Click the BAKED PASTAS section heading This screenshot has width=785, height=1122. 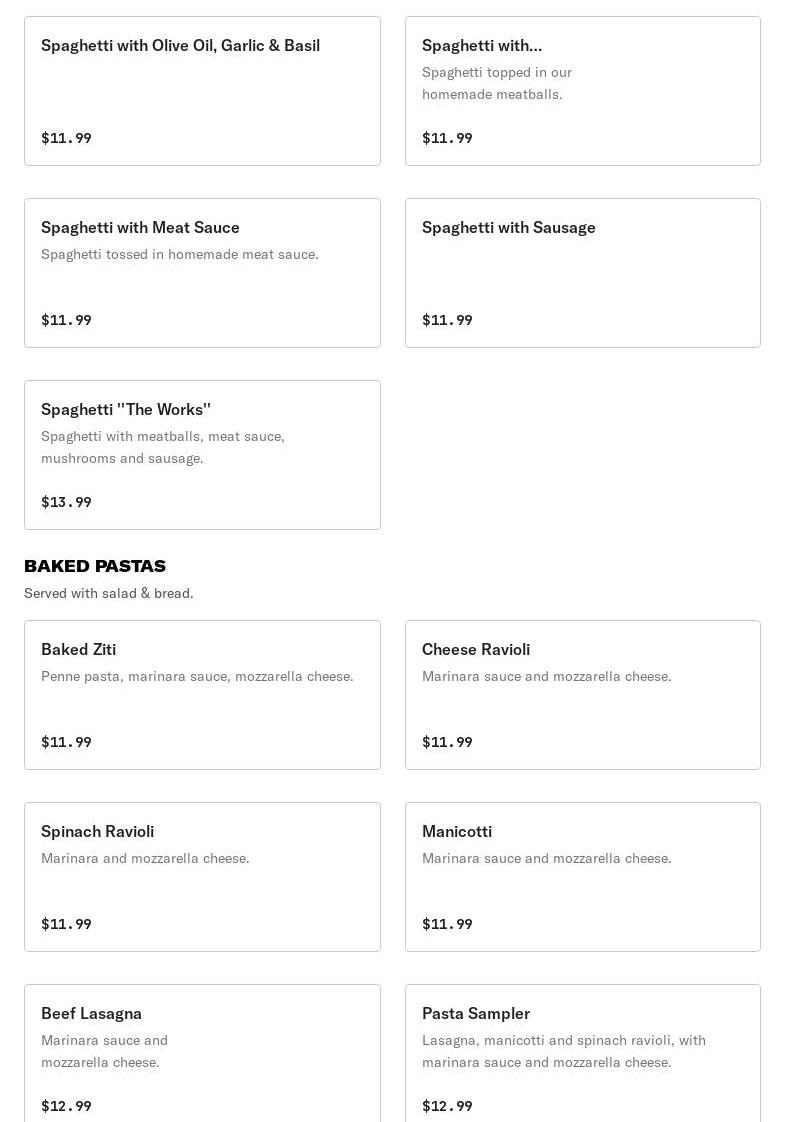pos(95,566)
